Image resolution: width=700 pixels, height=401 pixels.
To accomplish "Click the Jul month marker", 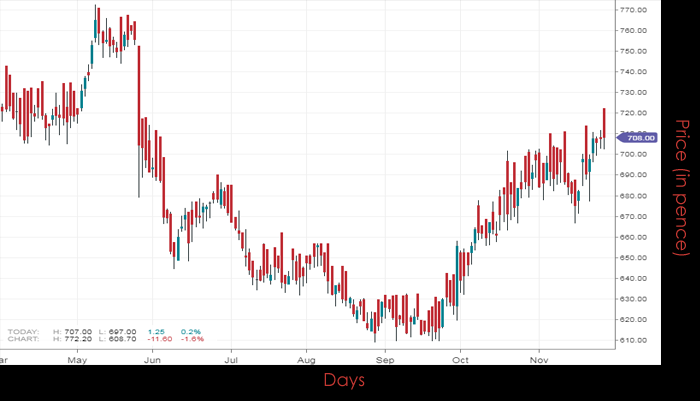I will (x=230, y=357).
